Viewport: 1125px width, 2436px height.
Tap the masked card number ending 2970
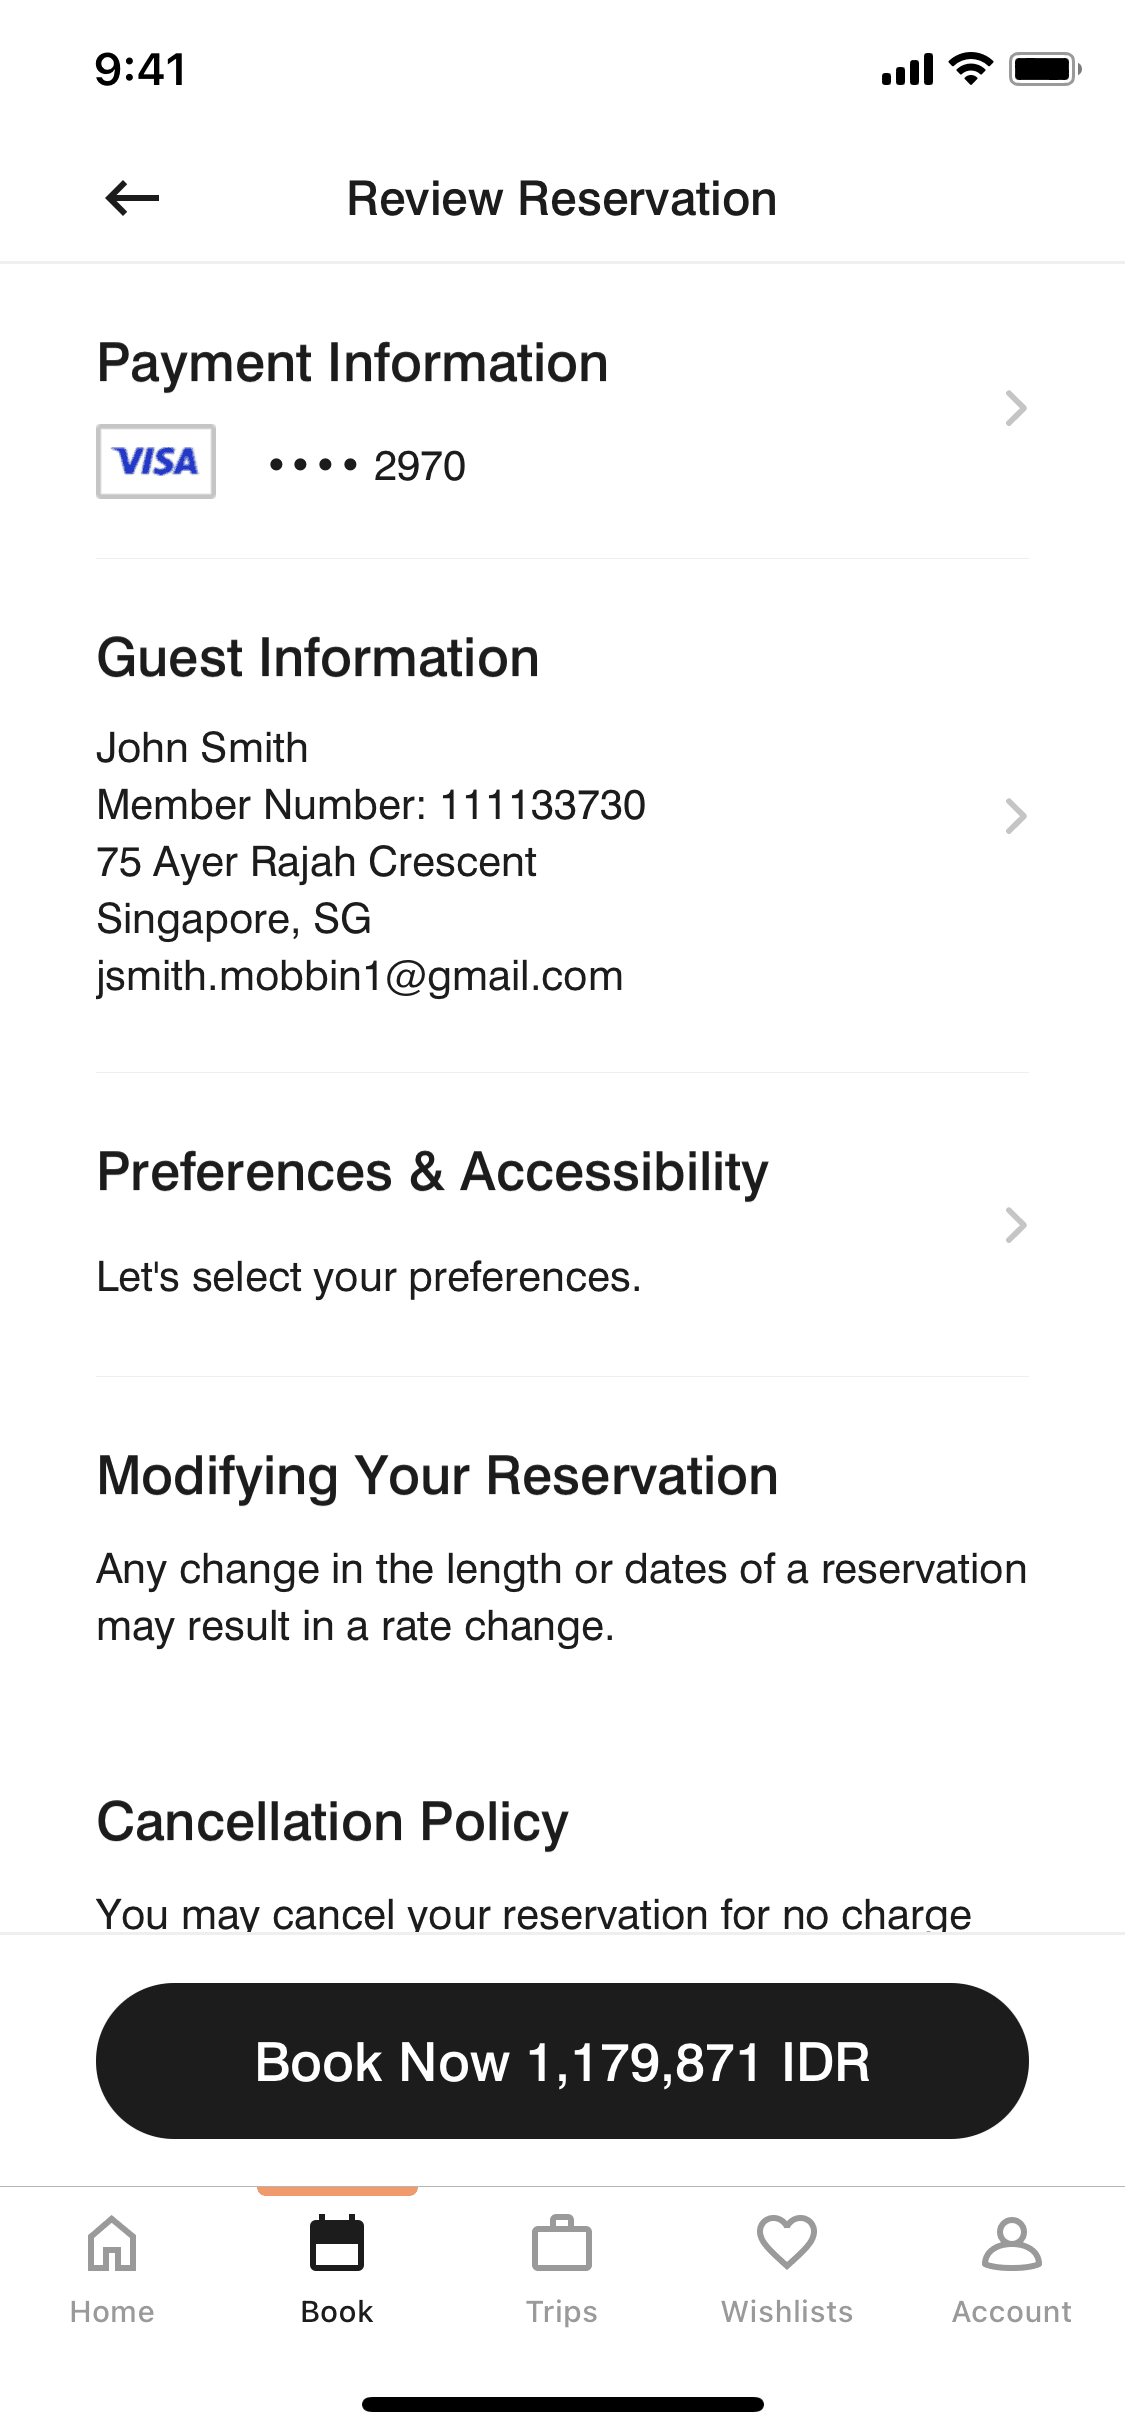coord(368,466)
